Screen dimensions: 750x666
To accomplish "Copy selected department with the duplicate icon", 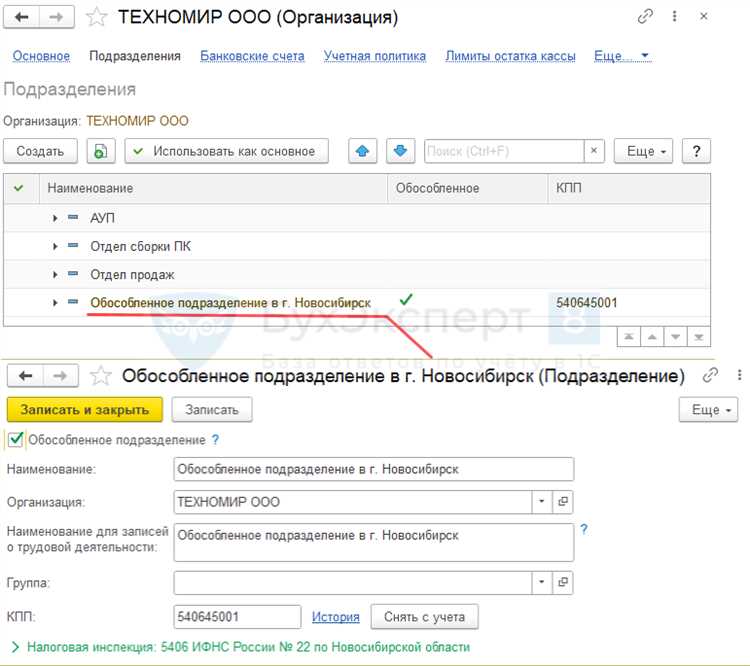I will click(x=101, y=151).
